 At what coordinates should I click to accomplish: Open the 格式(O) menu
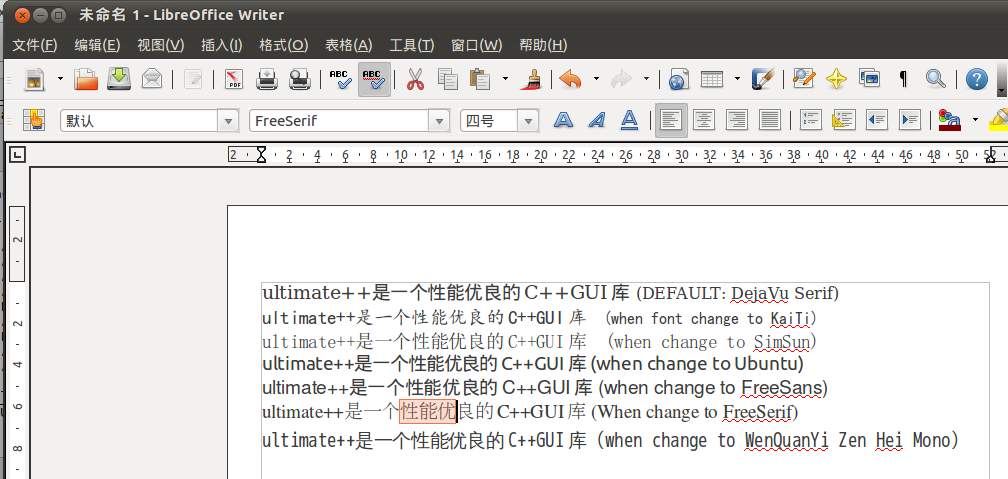coord(283,45)
